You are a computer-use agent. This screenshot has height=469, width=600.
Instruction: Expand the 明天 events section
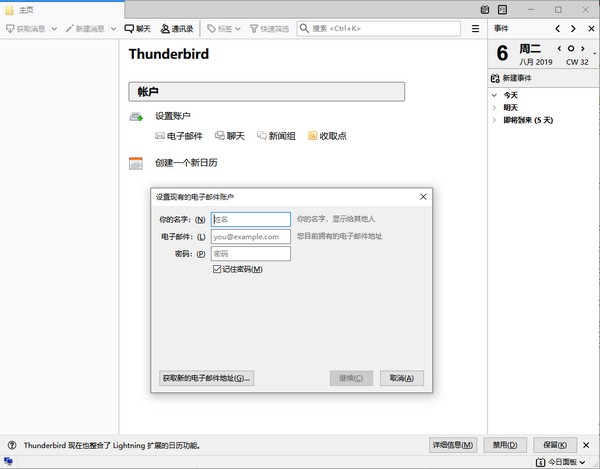pyautogui.click(x=494, y=107)
